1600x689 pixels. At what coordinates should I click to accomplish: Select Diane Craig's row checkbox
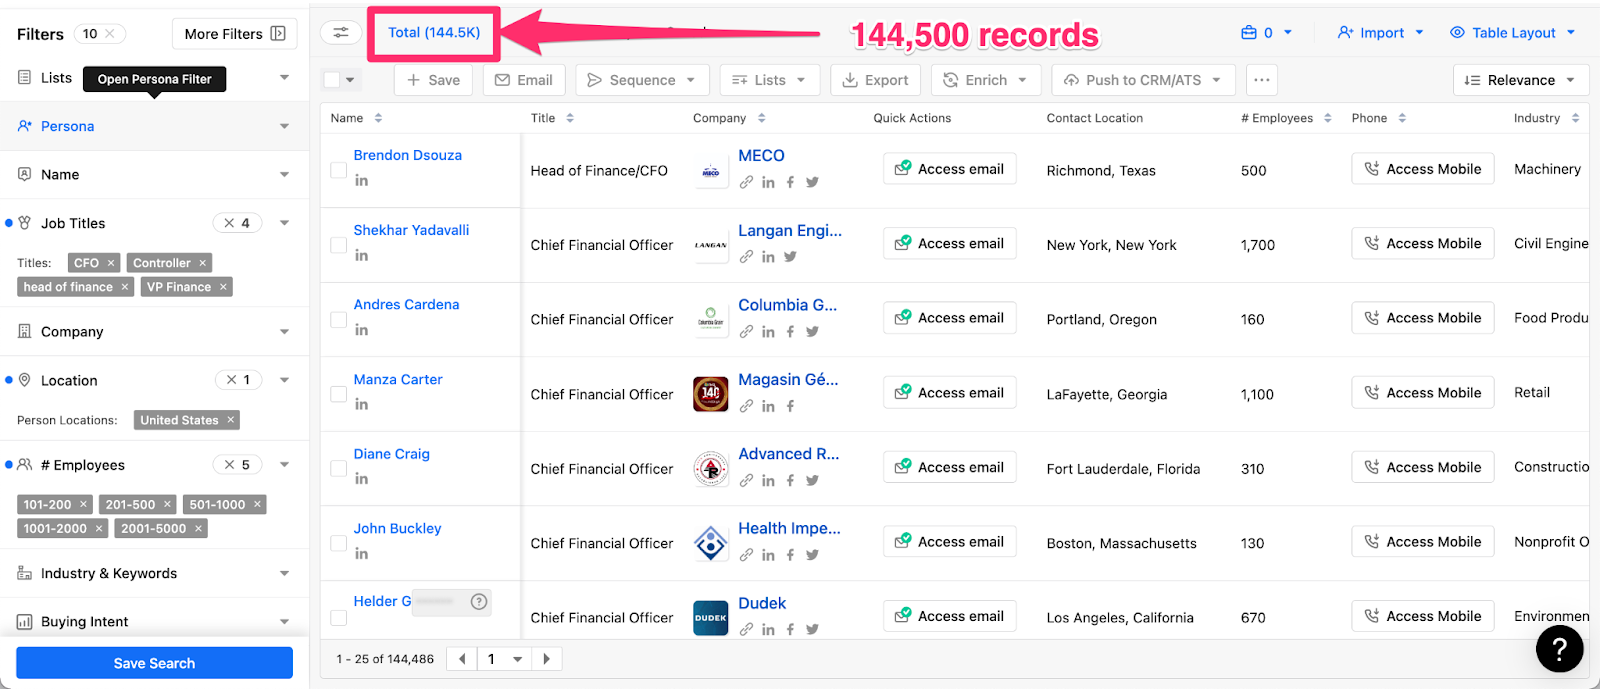point(338,468)
